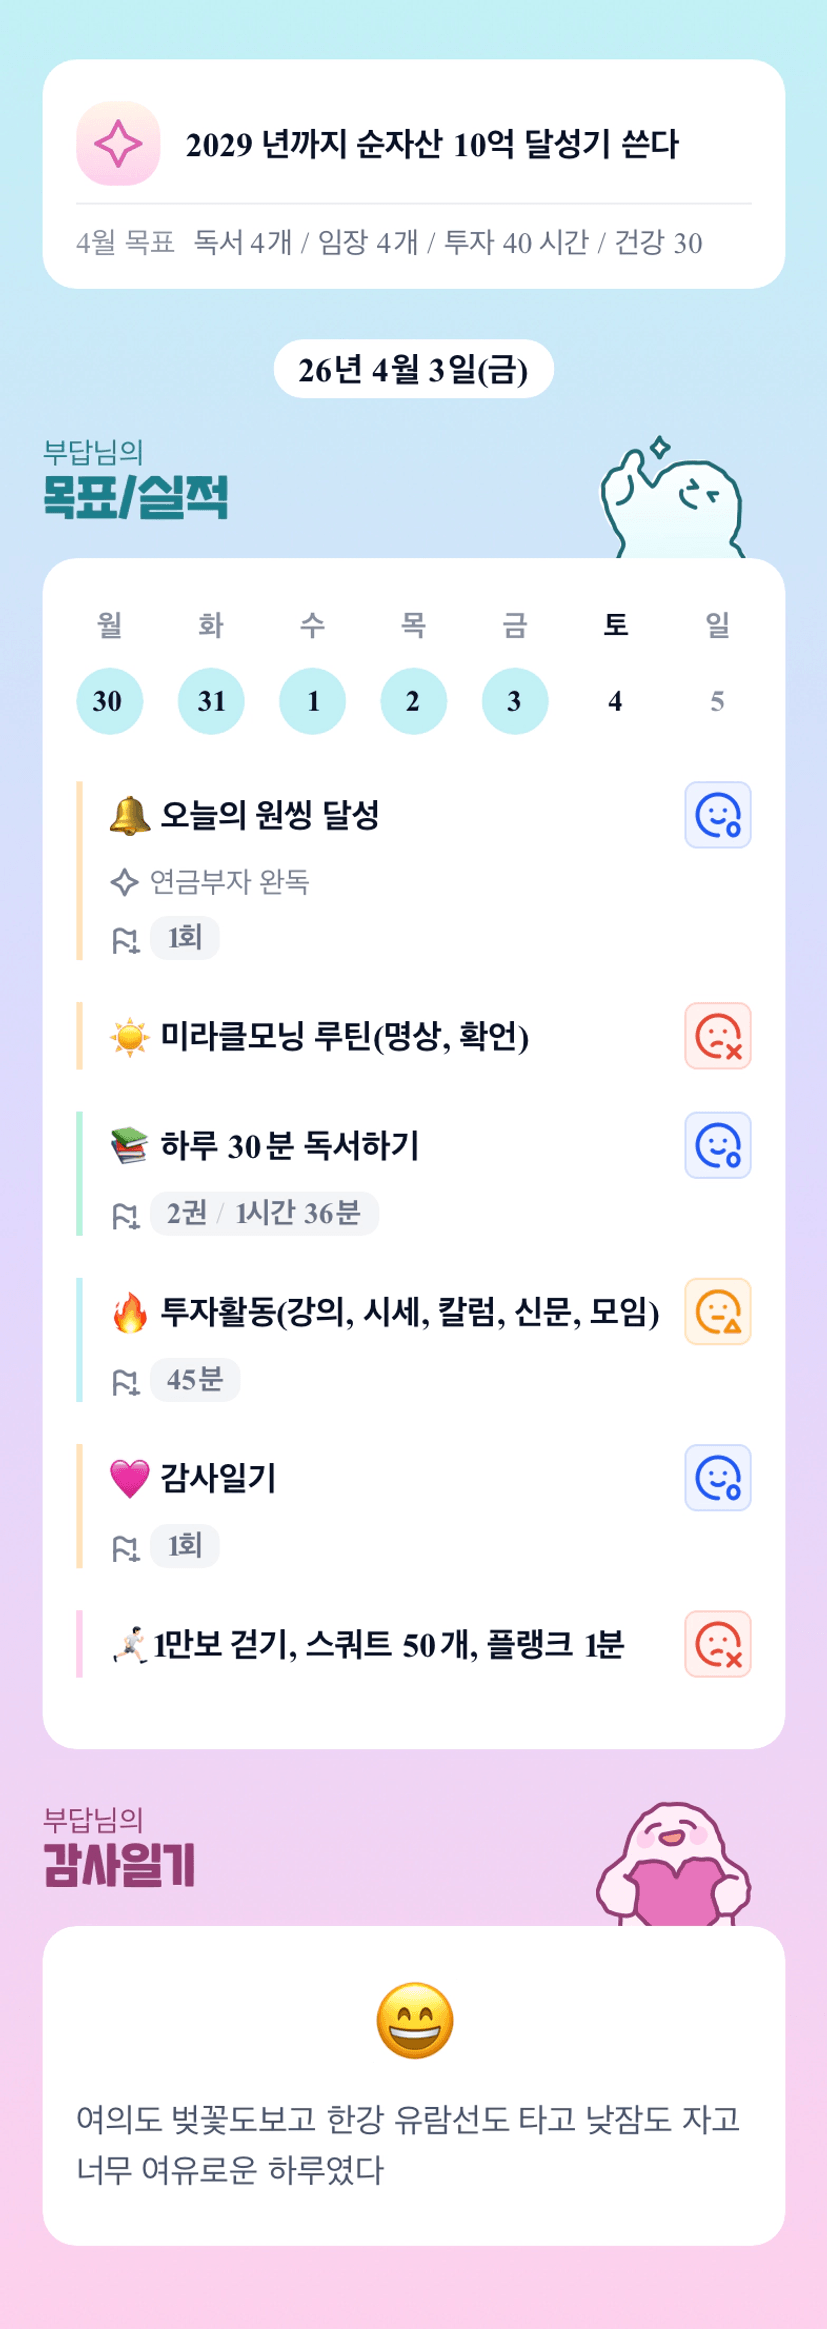Toggle the happy face status on 하루 30분 독서하기
This screenshot has height=2329, width=827.
717,1145
